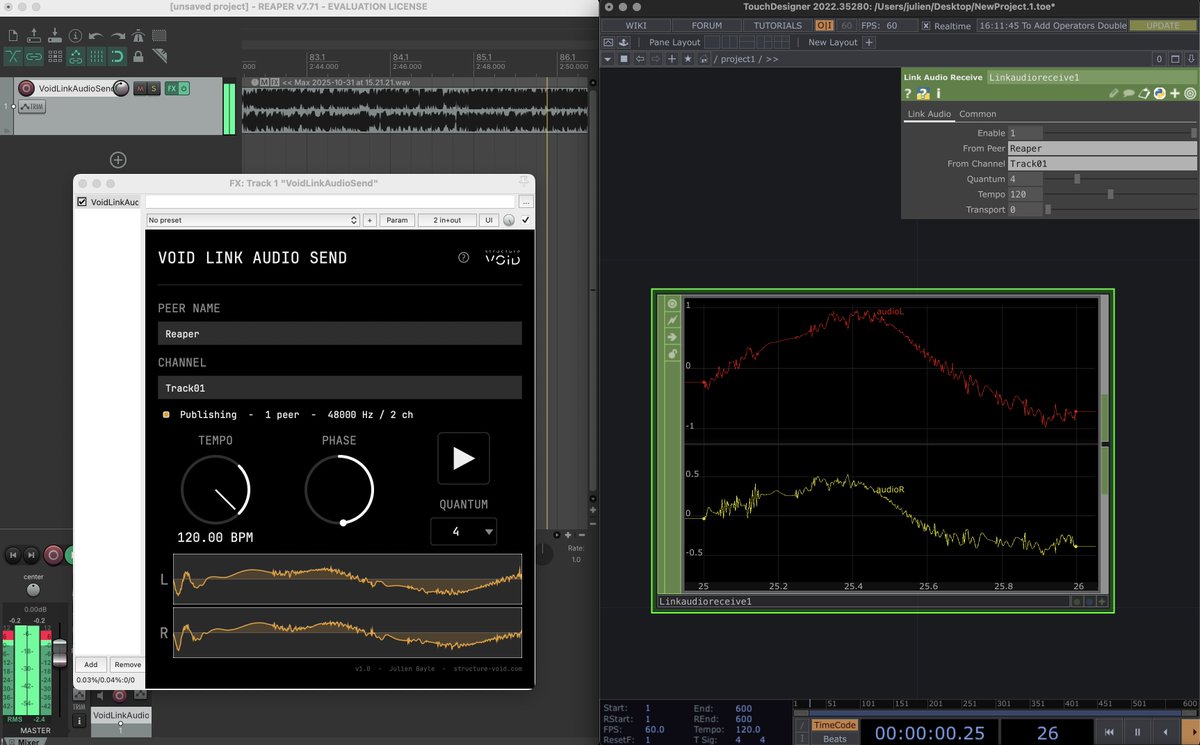Click New Layout plus button in TouchDesigner
The height and width of the screenshot is (745, 1200).
coord(869,42)
